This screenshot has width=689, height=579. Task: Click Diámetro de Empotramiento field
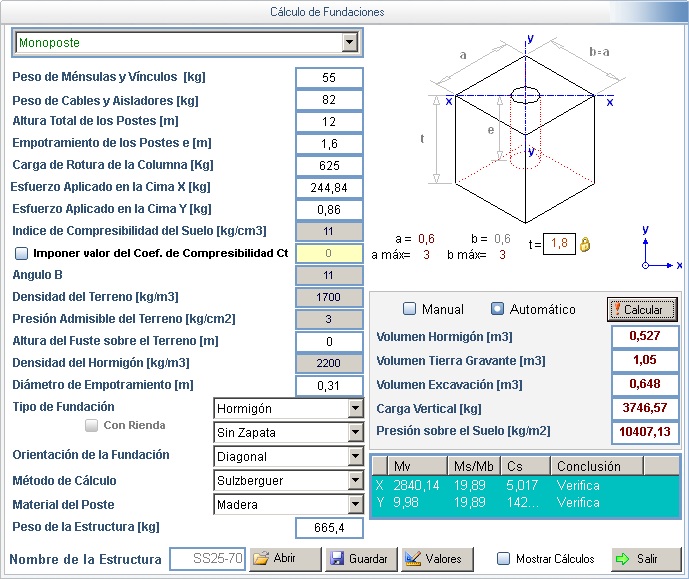pyautogui.click(x=329, y=386)
